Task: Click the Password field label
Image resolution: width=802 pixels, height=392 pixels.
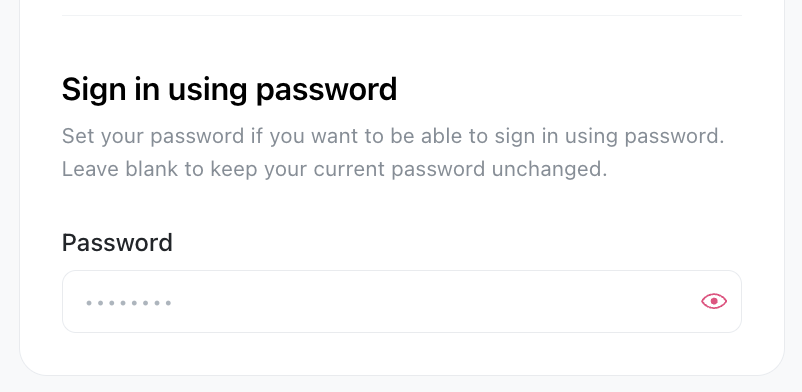Action: (117, 243)
